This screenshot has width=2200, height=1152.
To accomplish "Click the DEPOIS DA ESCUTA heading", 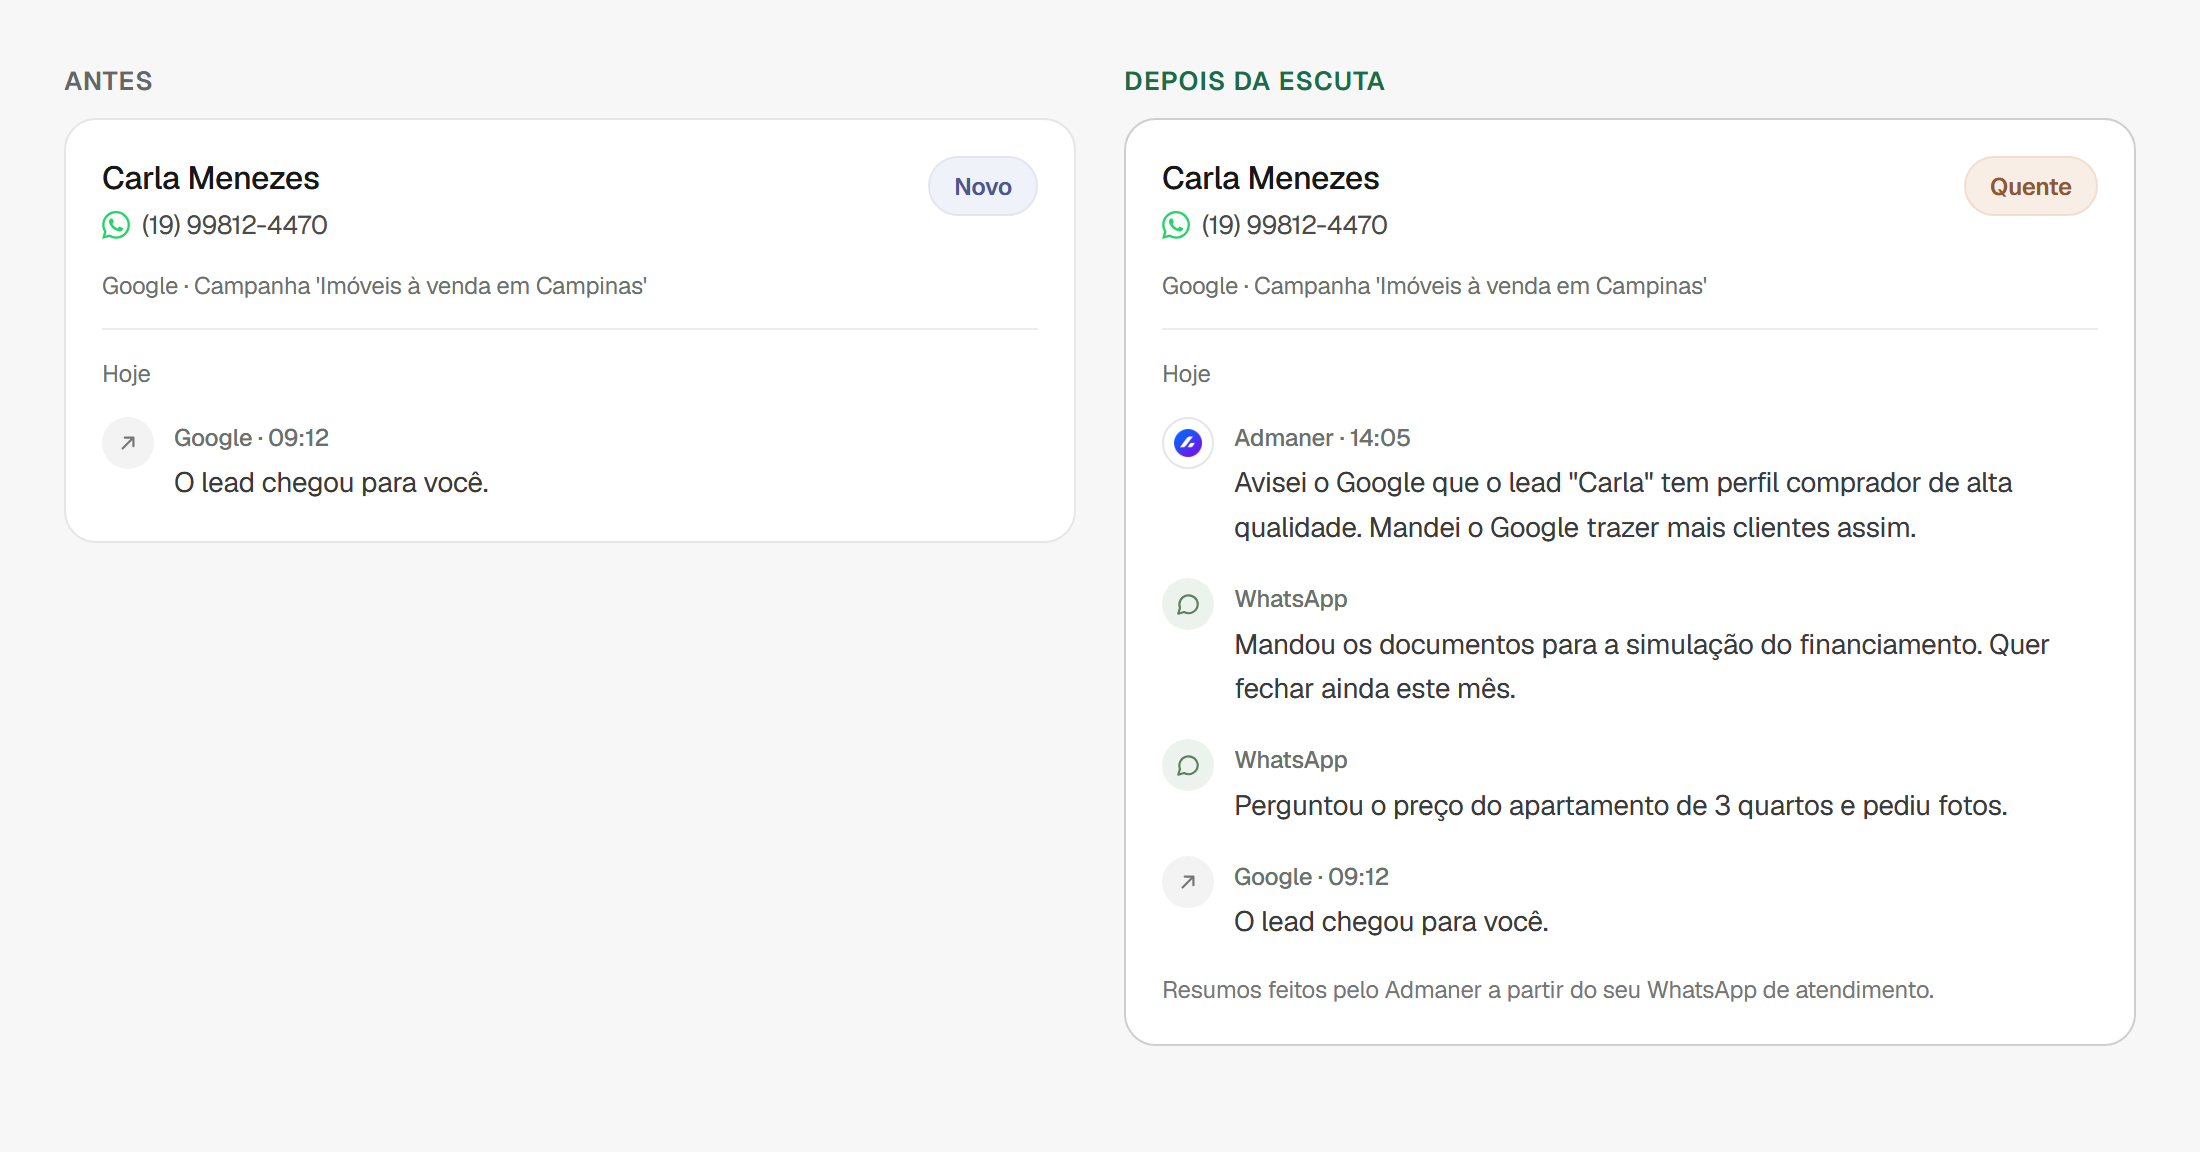I will click(x=1255, y=81).
